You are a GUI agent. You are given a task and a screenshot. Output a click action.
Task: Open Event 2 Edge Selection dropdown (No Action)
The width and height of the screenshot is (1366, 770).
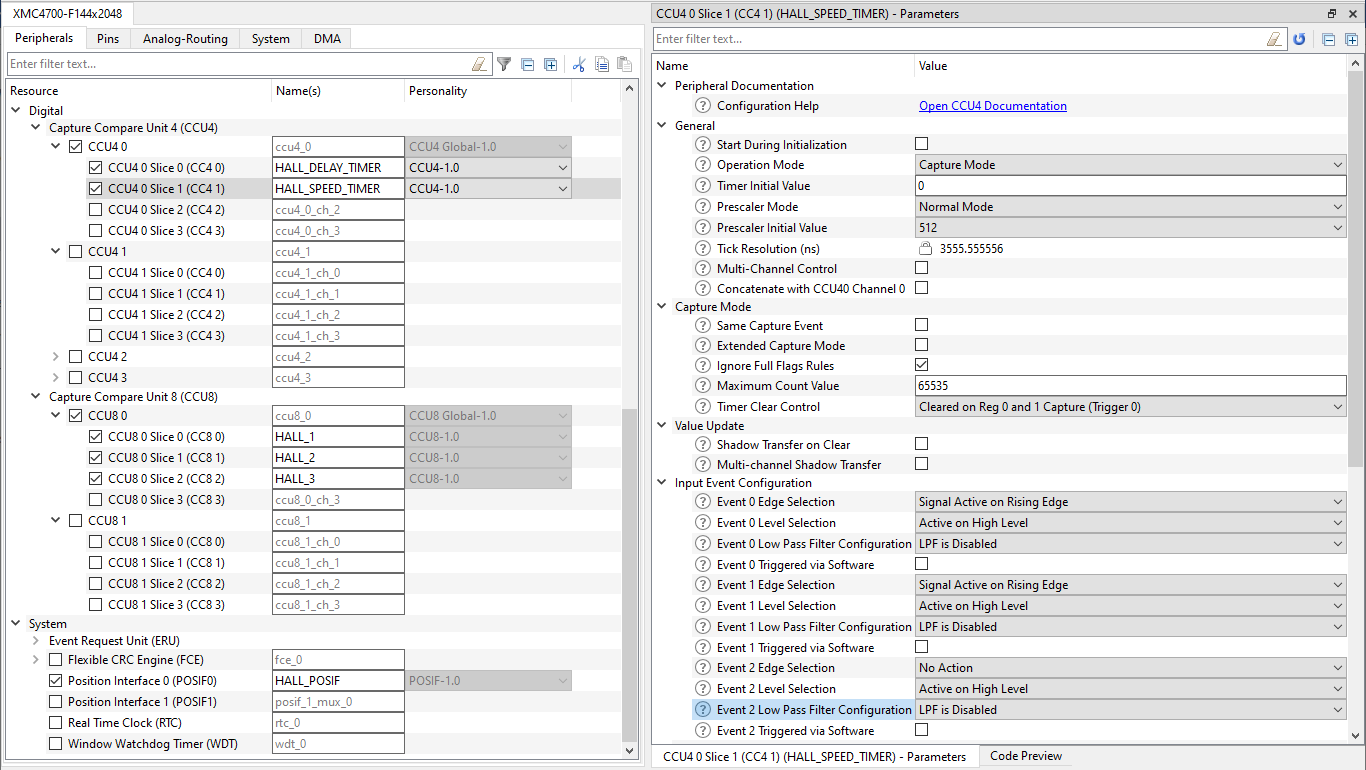pos(1131,668)
